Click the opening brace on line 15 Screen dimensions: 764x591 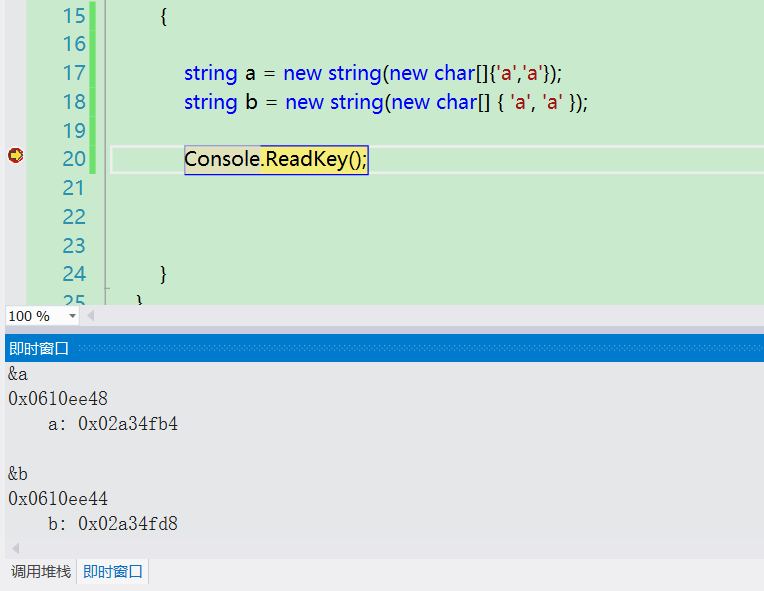pyautogui.click(x=164, y=17)
